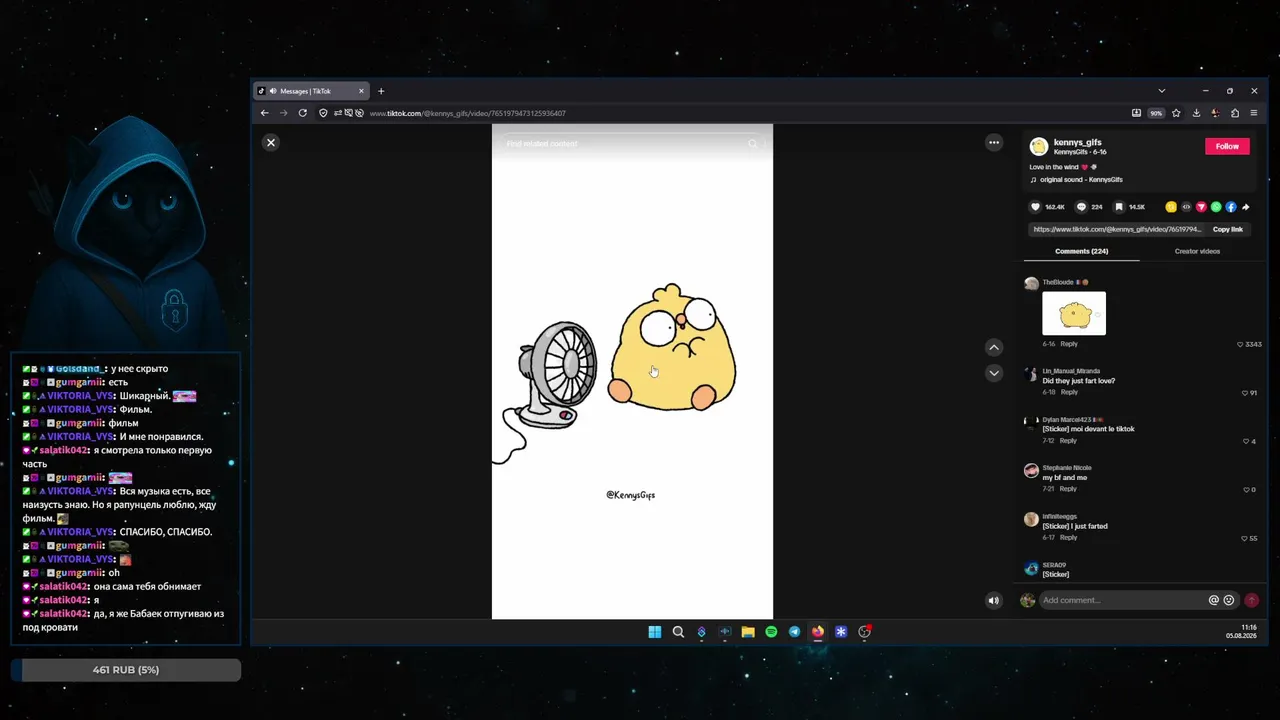Focus the Add comment input field

pos(1122,600)
